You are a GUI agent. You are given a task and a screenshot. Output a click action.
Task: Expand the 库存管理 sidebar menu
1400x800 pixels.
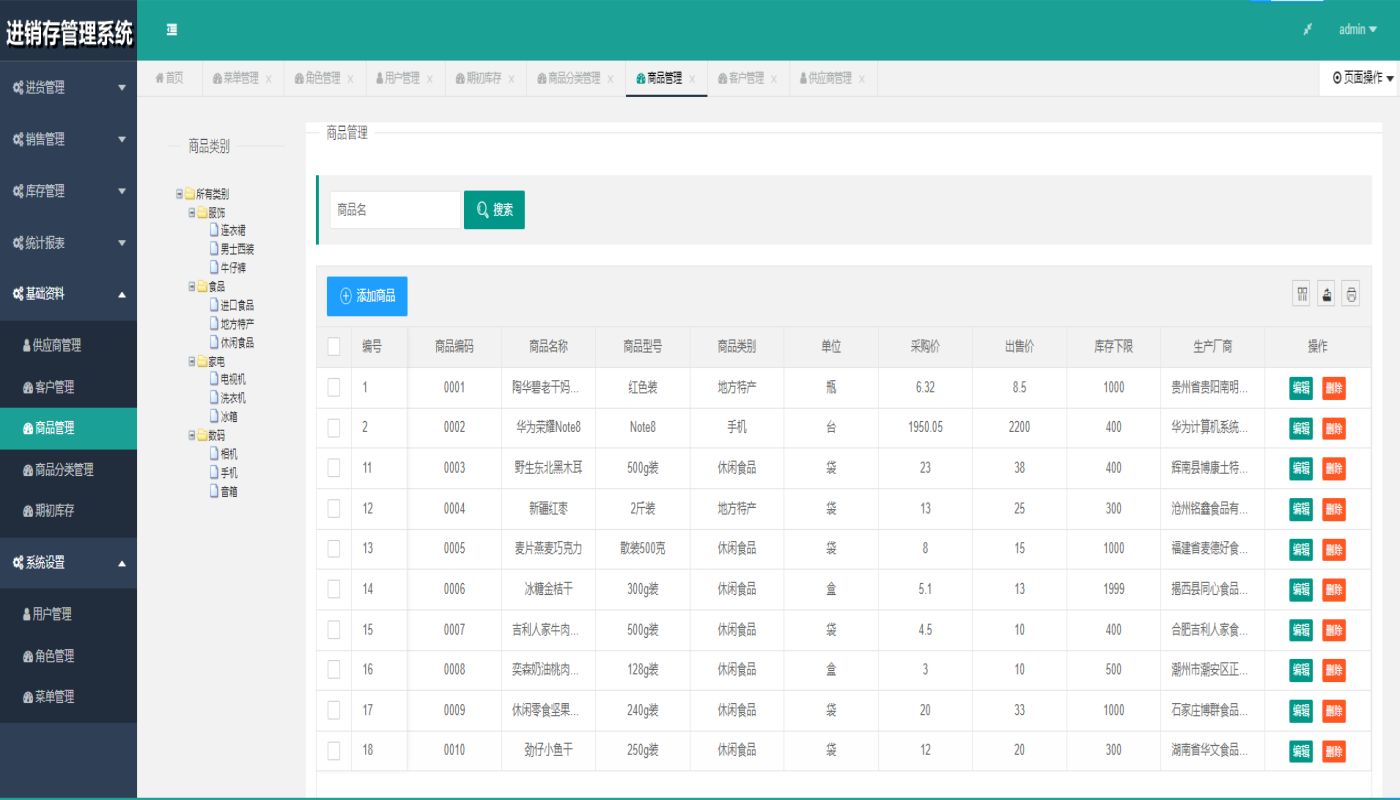pyautogui.click(x=68, y=191)
